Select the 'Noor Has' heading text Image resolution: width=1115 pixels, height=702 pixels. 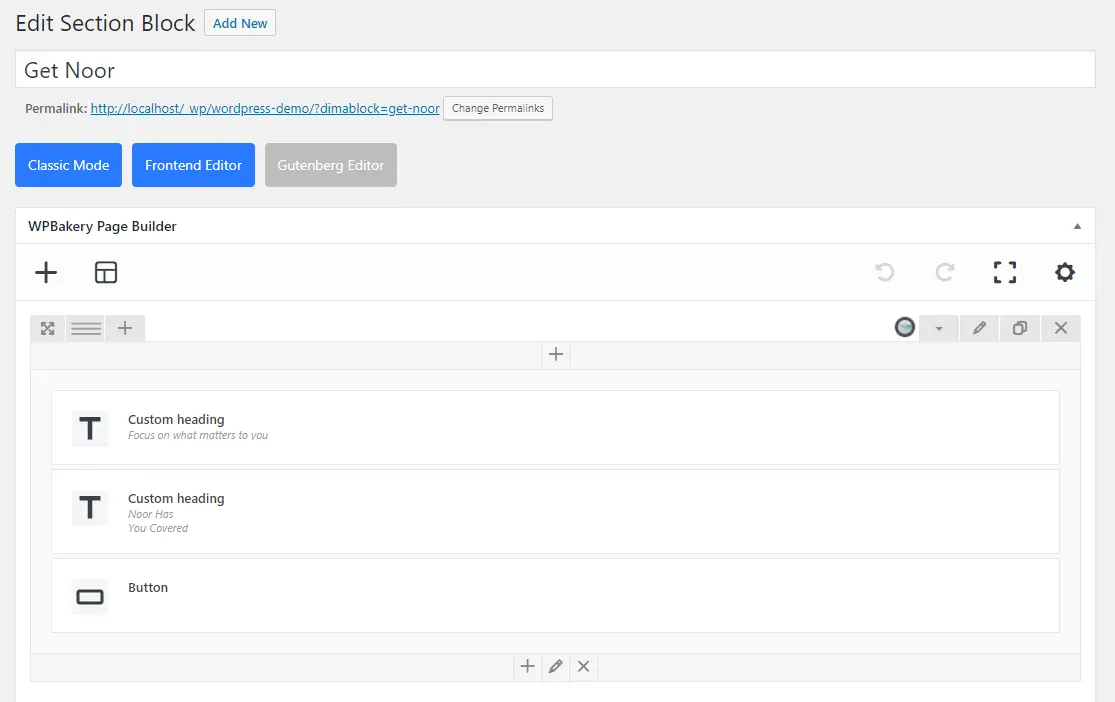tap(151, 514)
